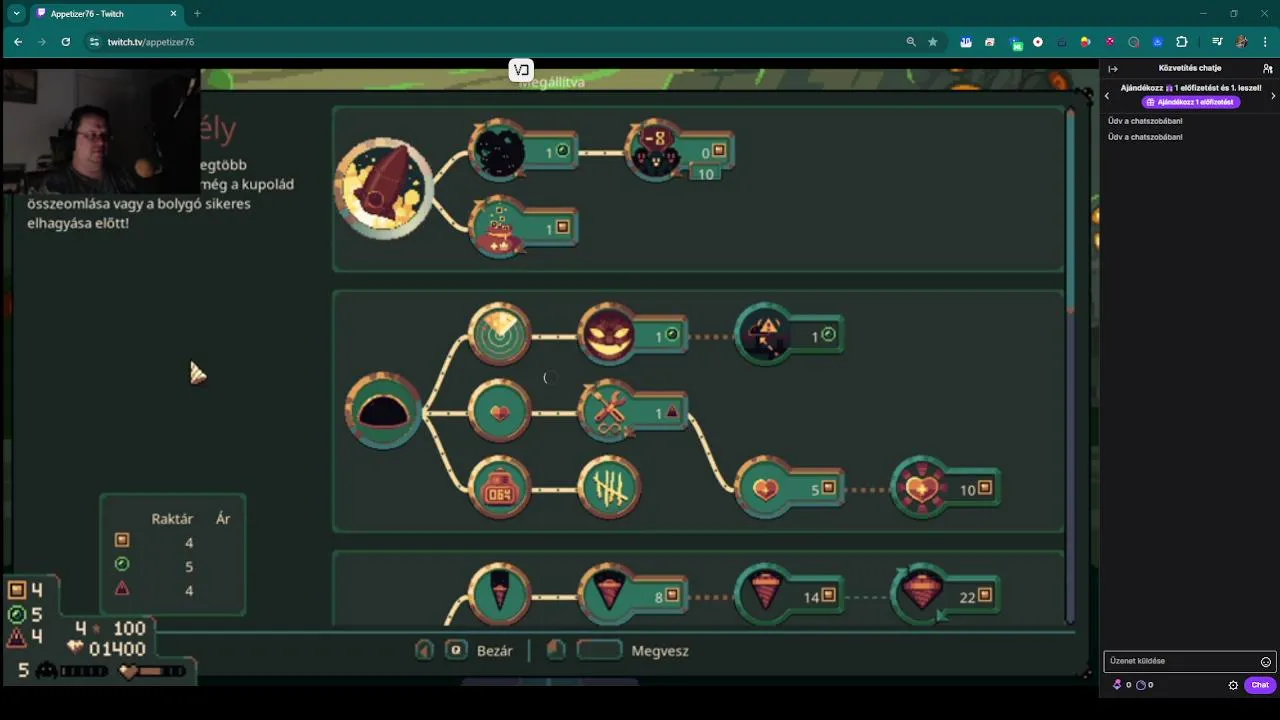Open the media controls playlist icon

[x=1217, y=42]
